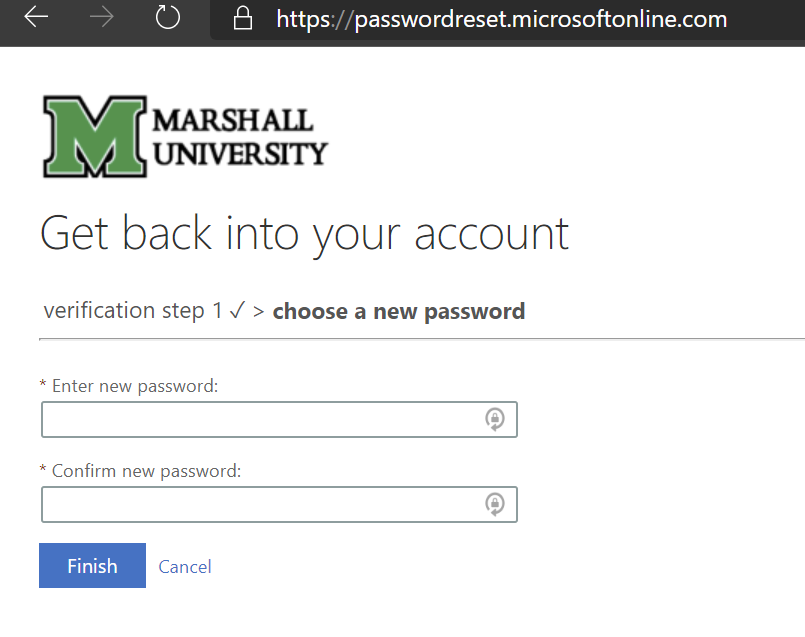Click the verification step checkmark
Image resolution: width=805 pixels, height=637 pixels.
pos(237,310)
